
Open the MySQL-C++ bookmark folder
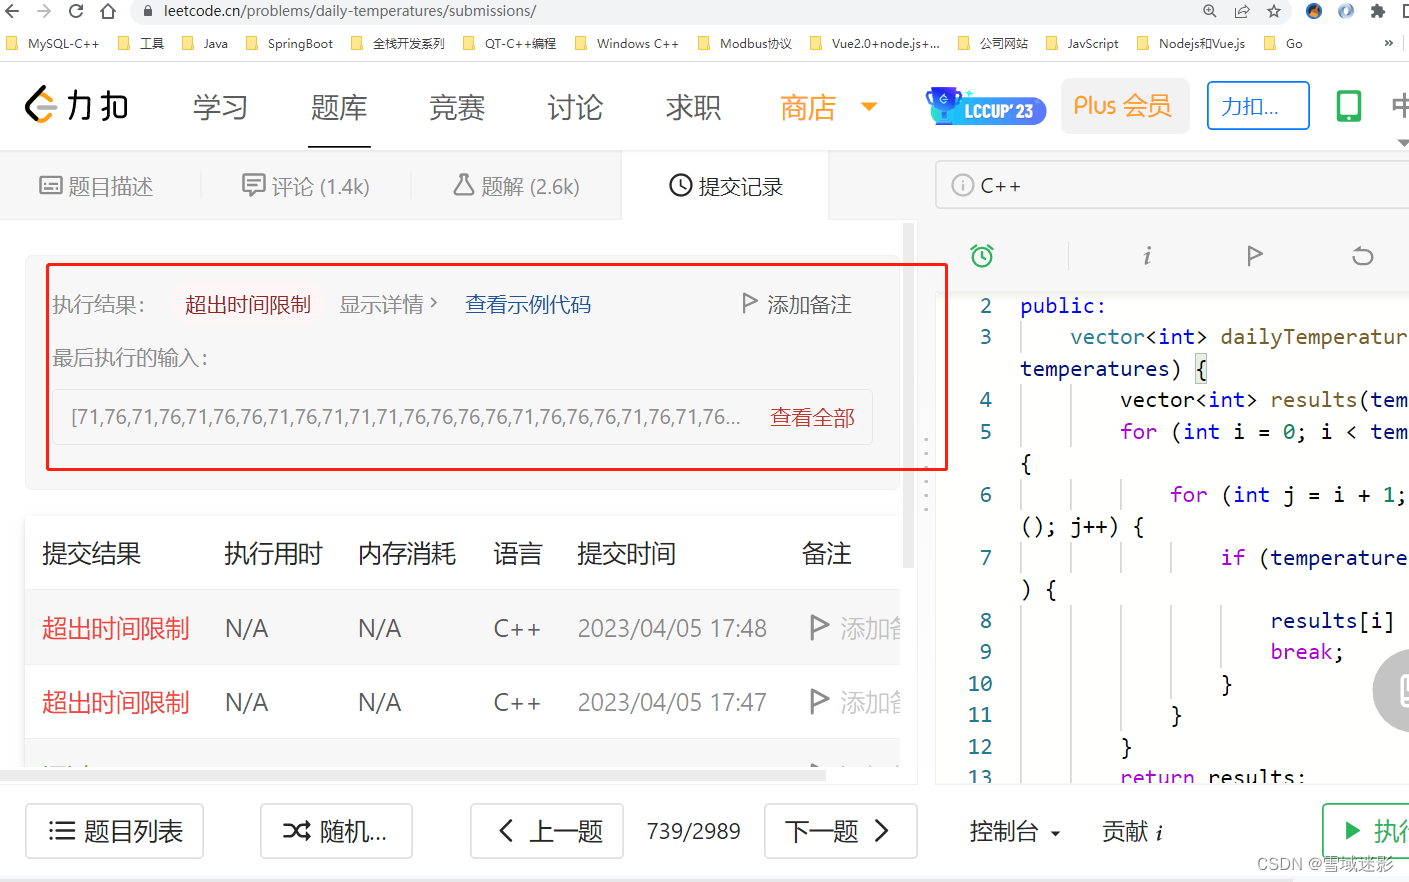pyautogui.click(x=53, y=43)
